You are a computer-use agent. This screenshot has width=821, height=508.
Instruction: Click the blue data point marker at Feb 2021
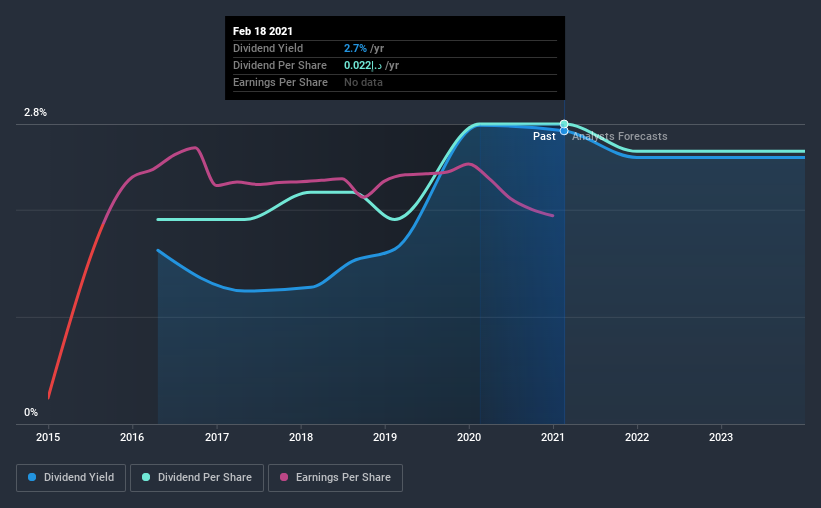(x=564, y=131)
